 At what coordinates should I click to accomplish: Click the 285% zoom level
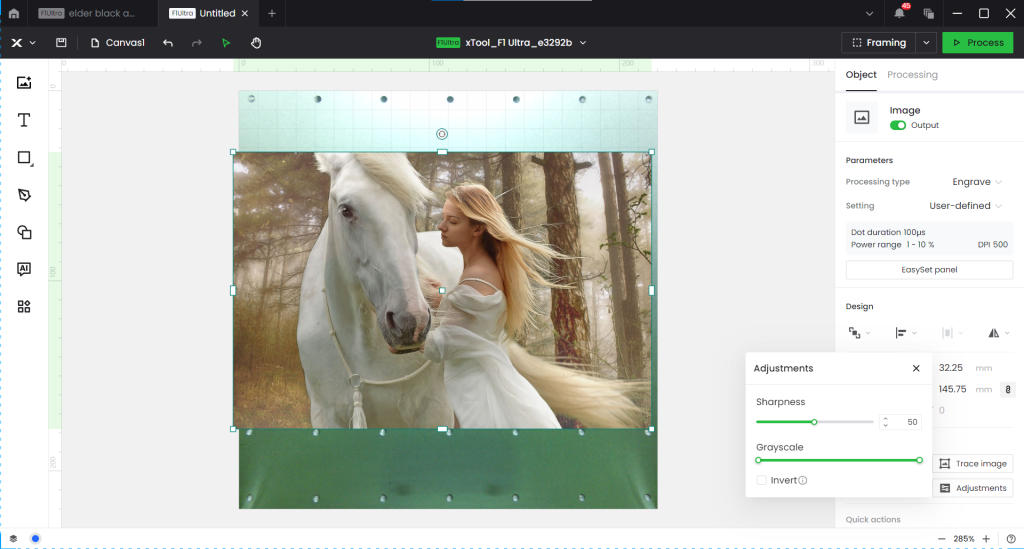click(963, 539)
